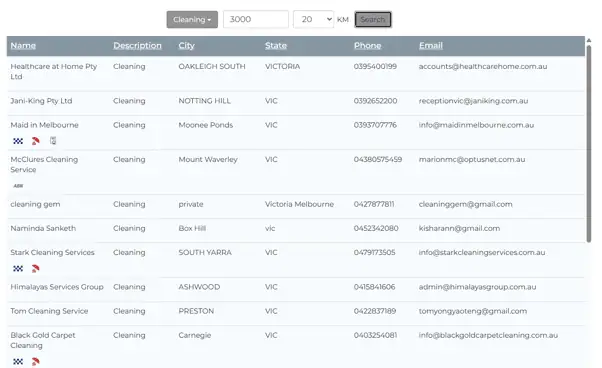Click red umbrella badge under Stark Cleaning Services

pos(35,269)
